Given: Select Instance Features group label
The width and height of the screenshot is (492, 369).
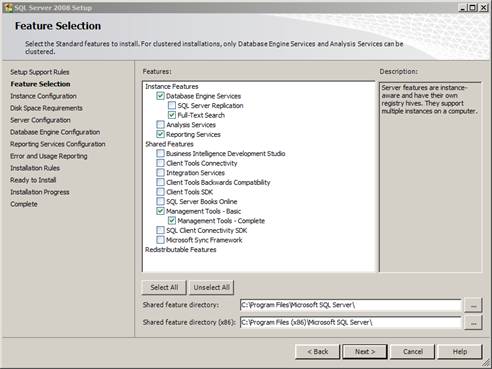Looking at the screenshot, I should point(172,86).
